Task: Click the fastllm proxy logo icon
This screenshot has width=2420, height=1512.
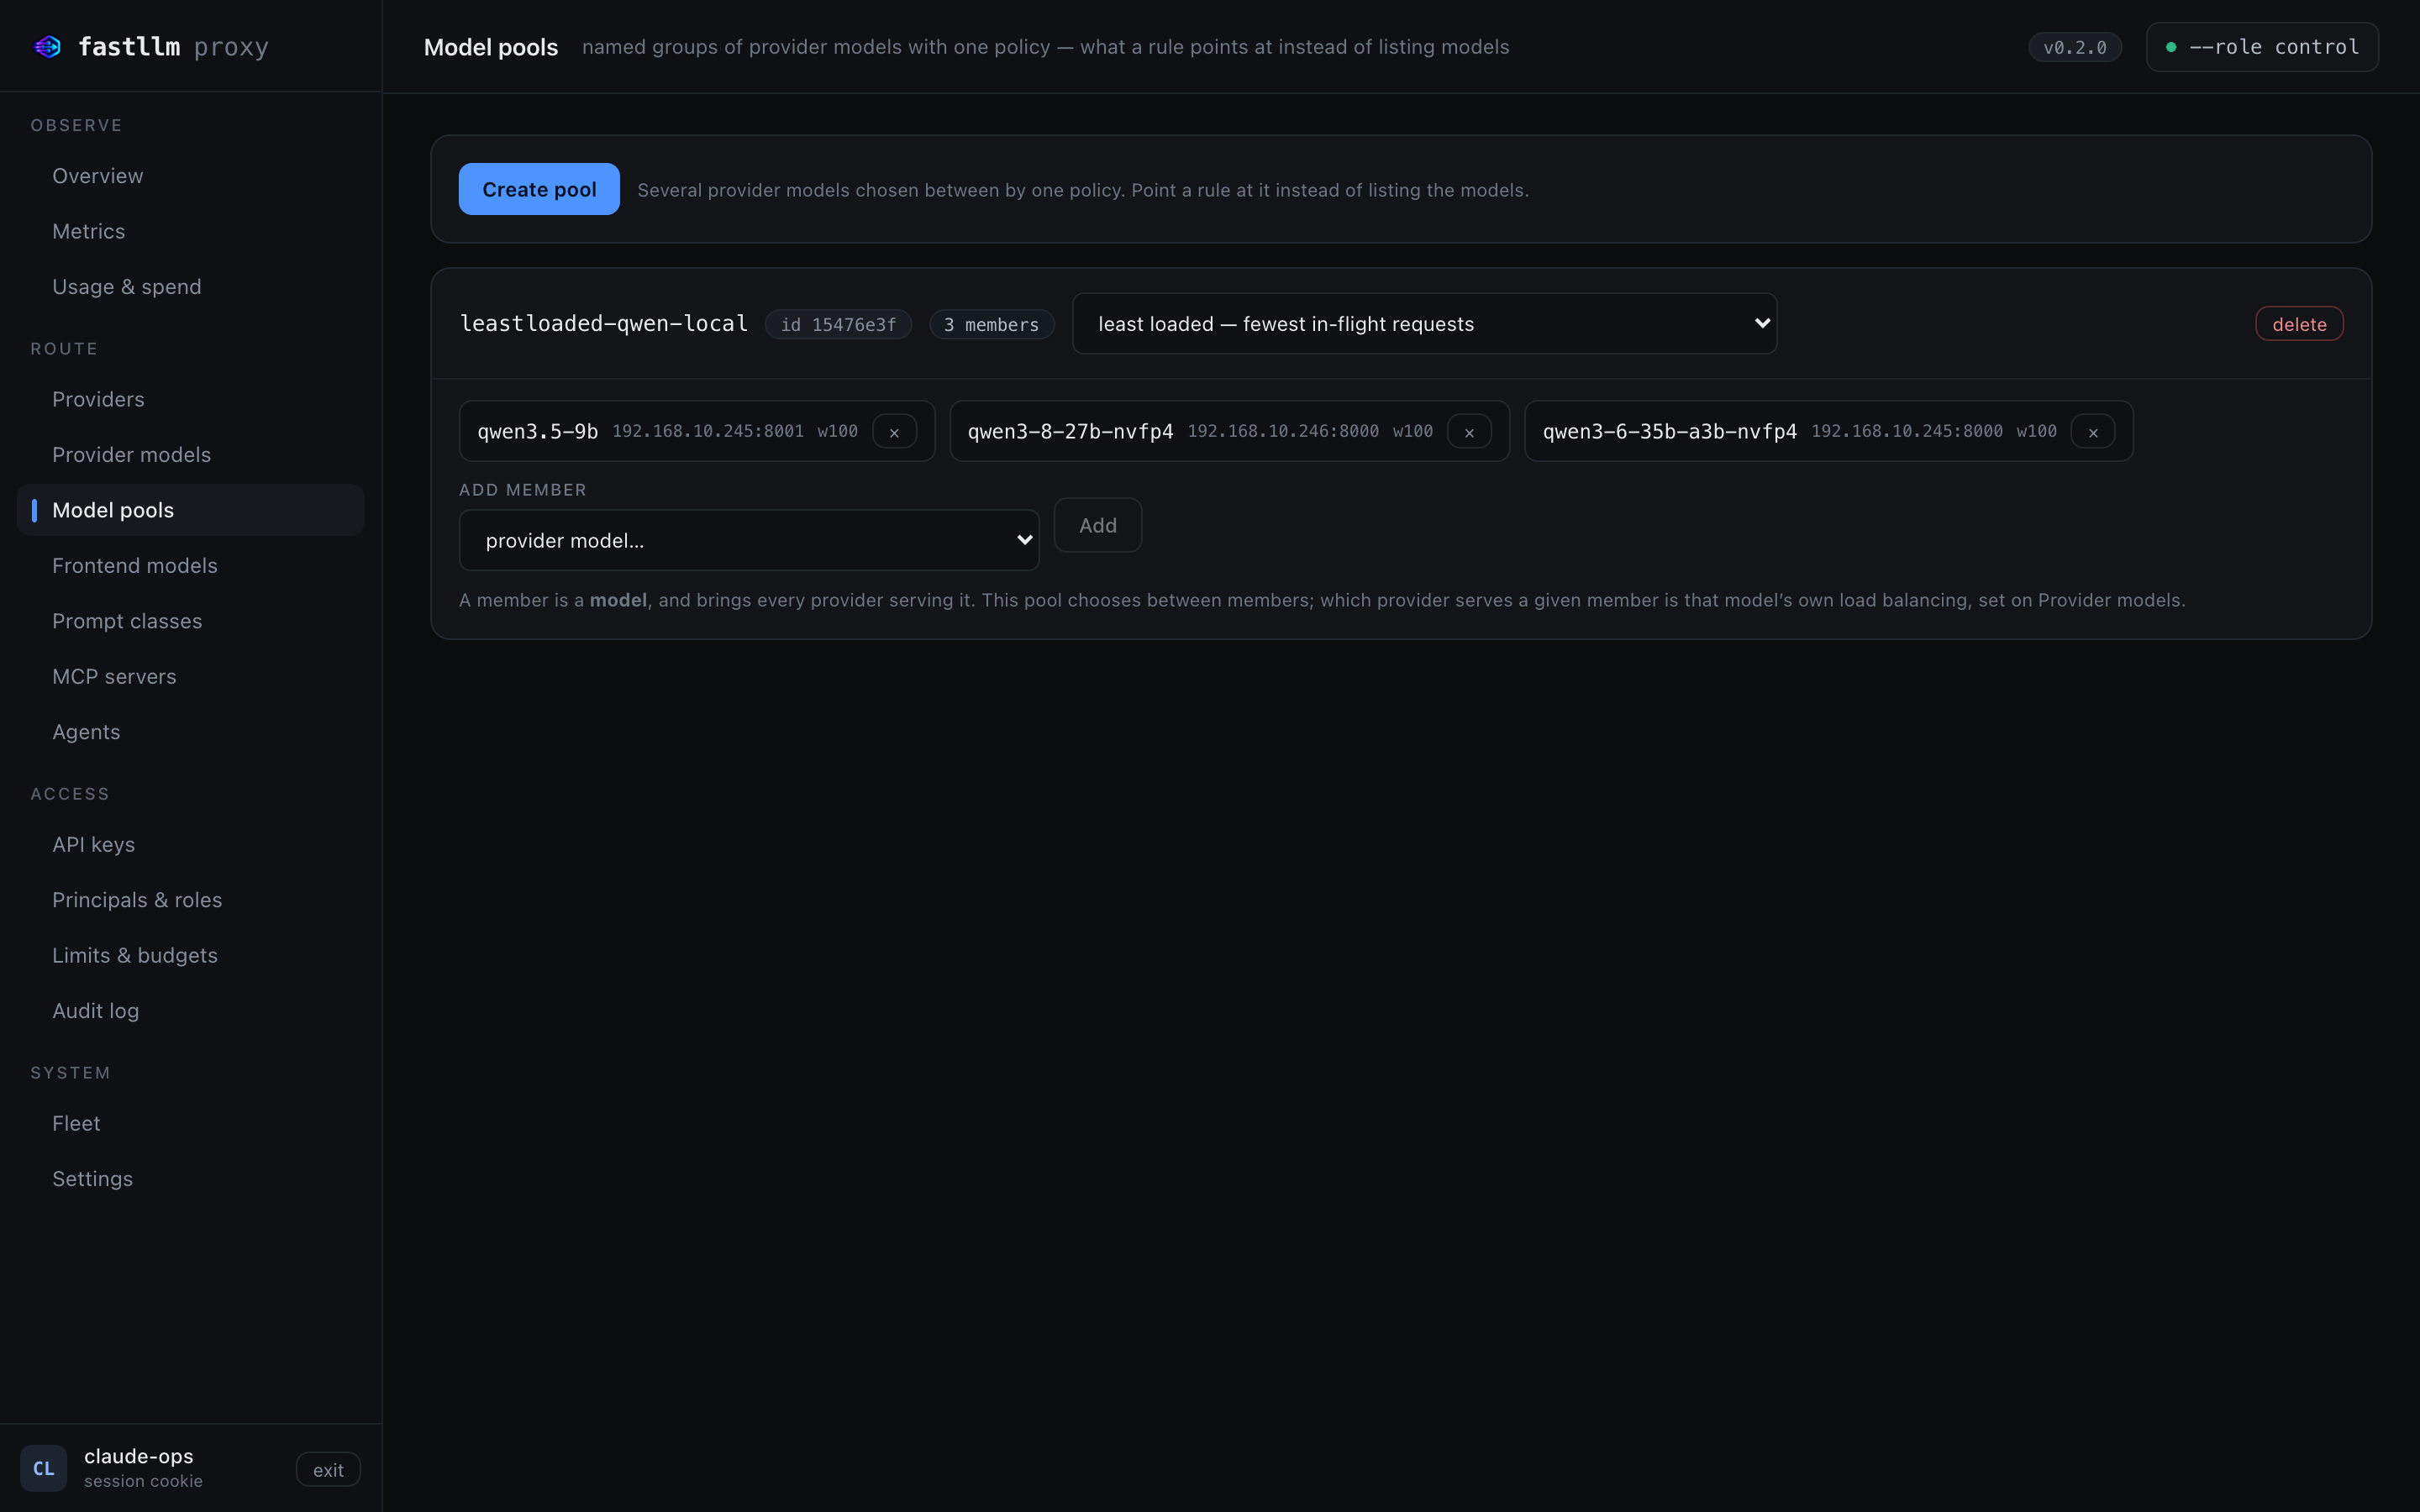Action: (47, 47)
